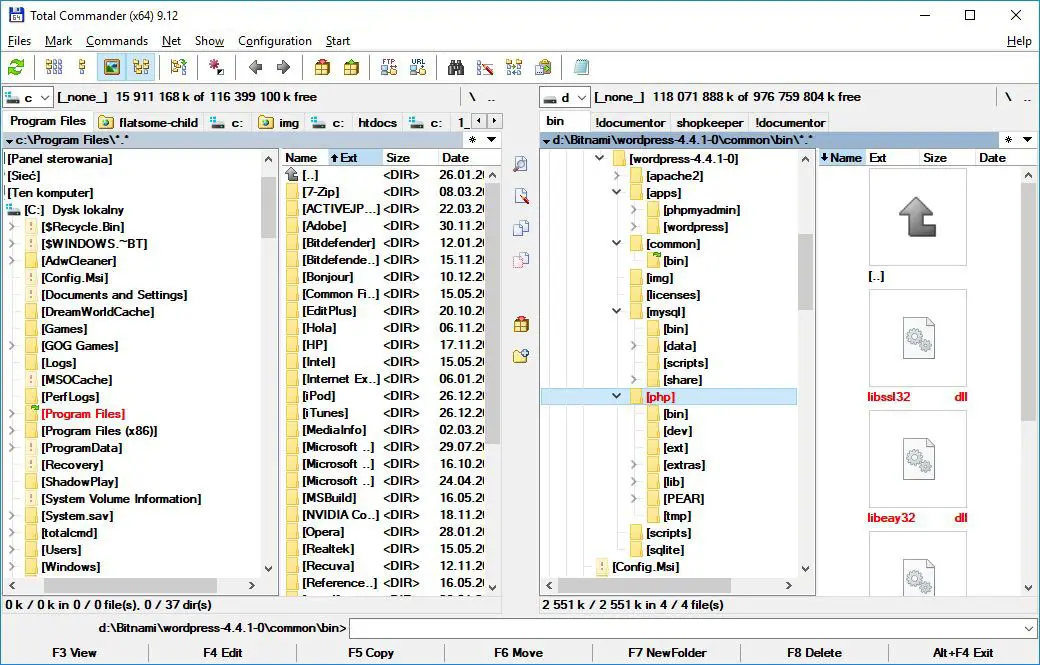Click the F4 Edit button
The image size is (1040, 665).
click(223, 652)
